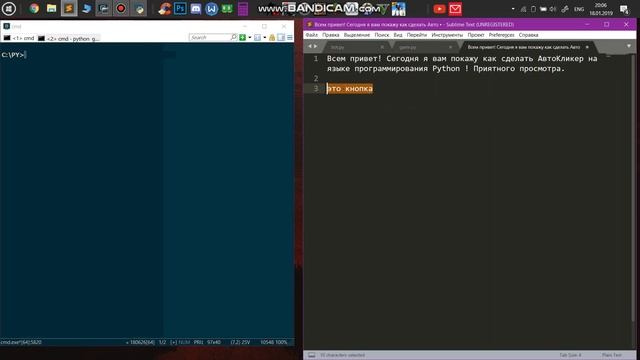Viewport: 640px width, 360px height.
Task: Open the Вид menu
Action: pyautogui.click(x=398, y=35)
